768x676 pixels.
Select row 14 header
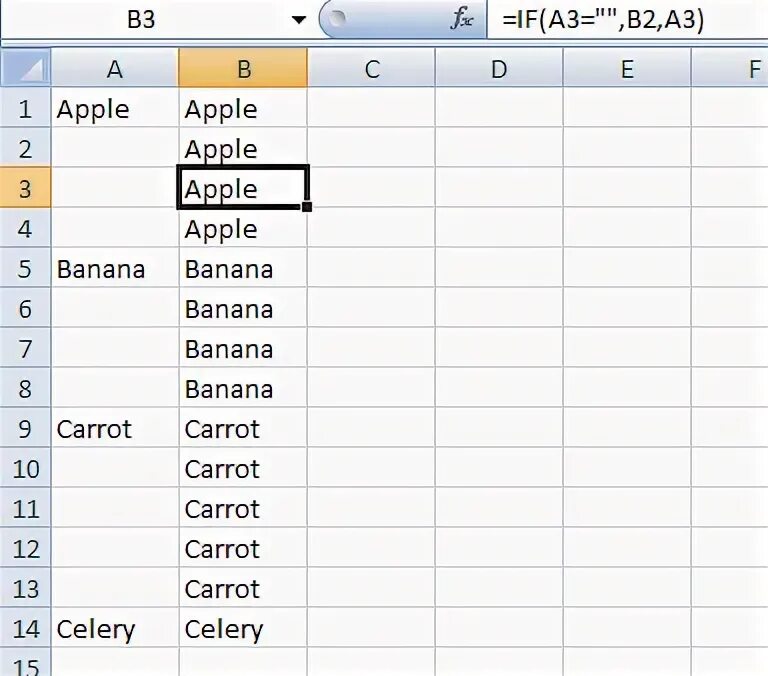coord(26,629)
